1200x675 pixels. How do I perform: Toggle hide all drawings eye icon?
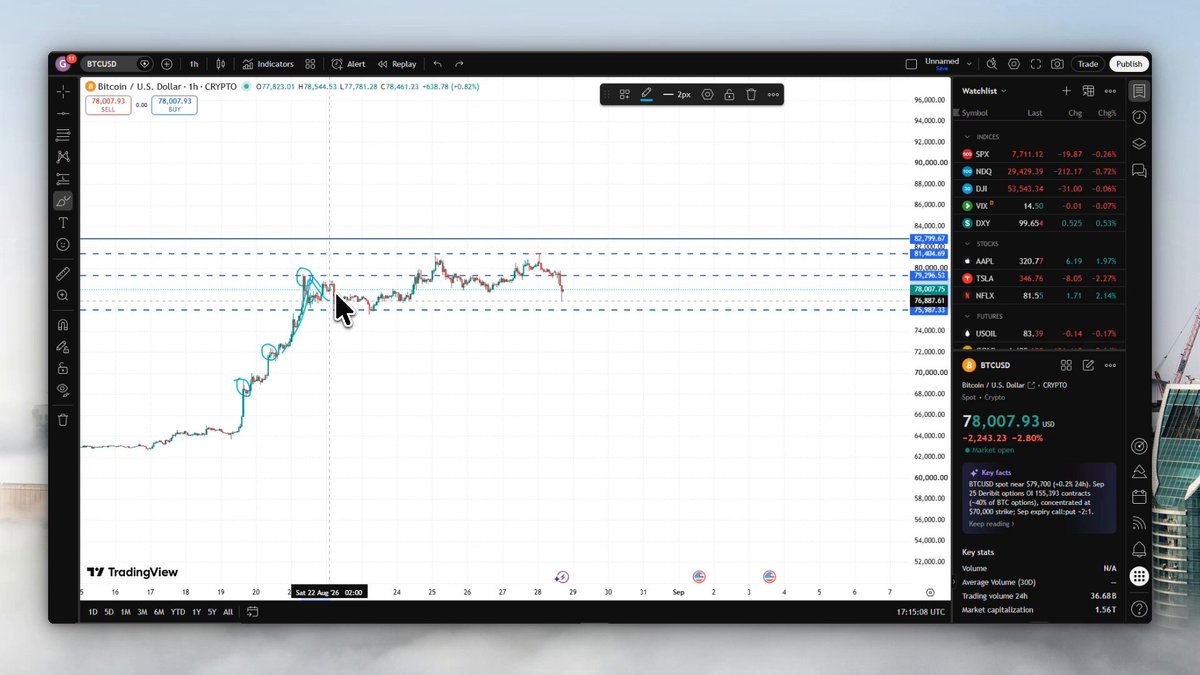pos(63,390)
